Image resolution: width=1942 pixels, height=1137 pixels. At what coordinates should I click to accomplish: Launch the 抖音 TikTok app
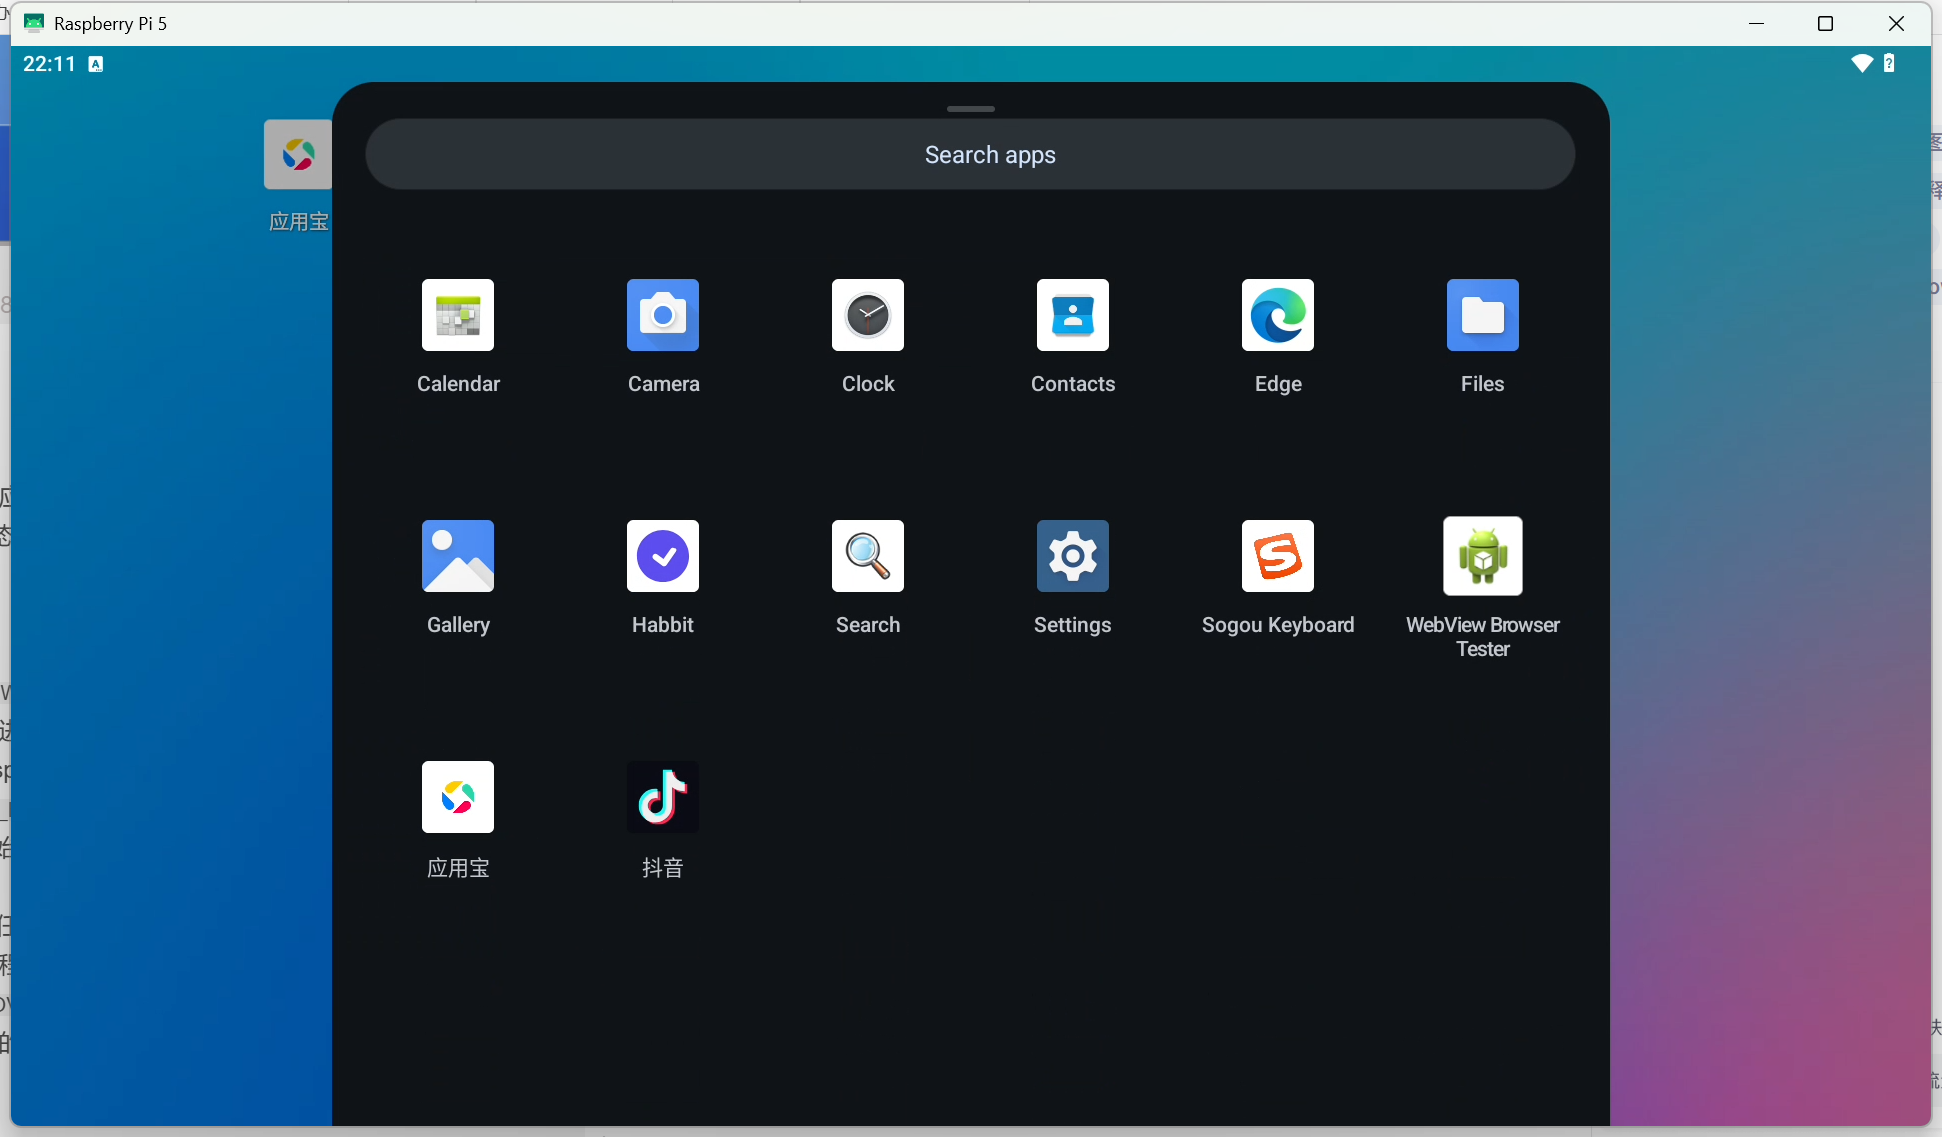tap(663, 797)
